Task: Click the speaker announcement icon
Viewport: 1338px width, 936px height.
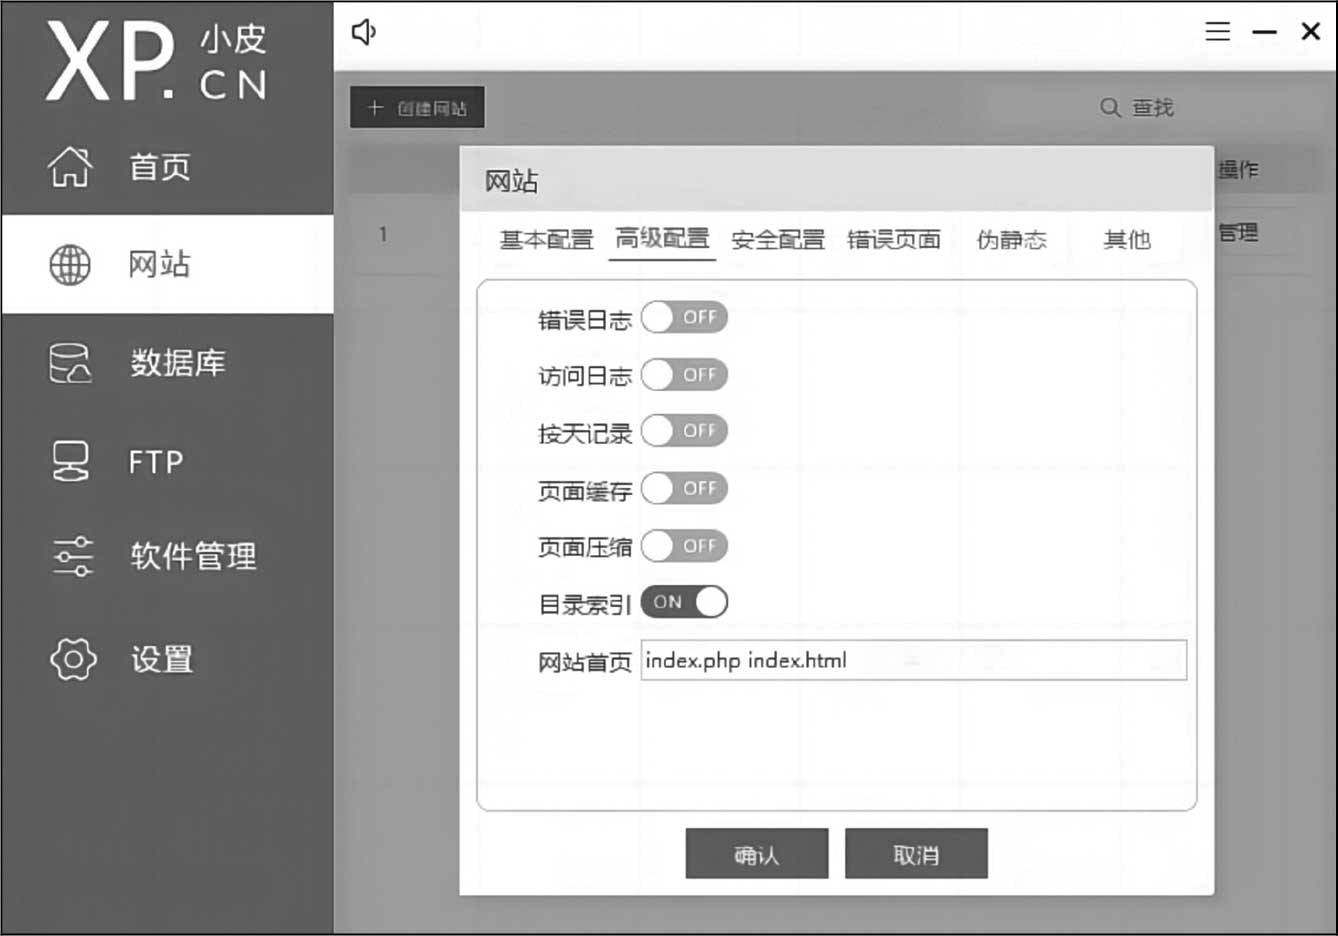Action: tap(364, 32)
